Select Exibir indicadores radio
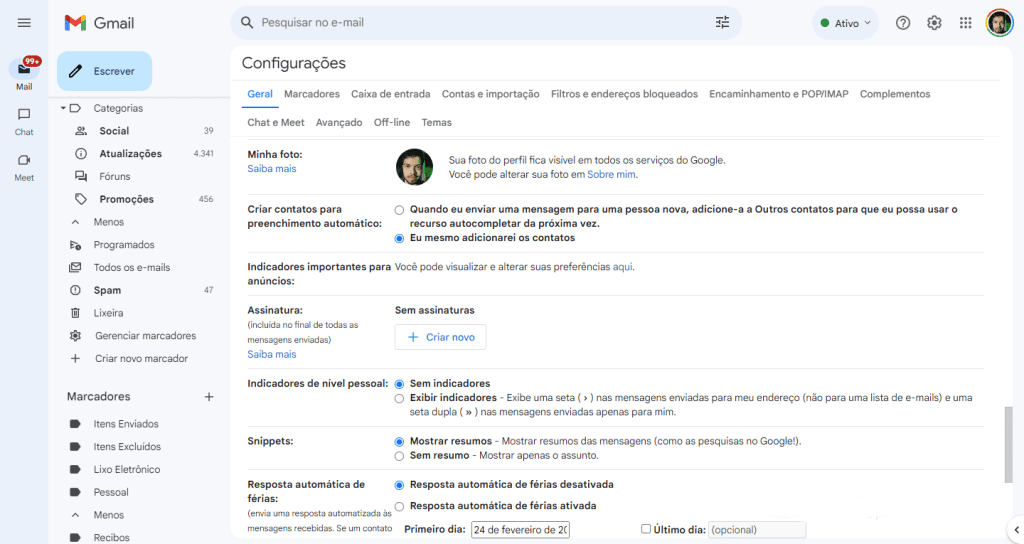1024x544 pixels. click(399, 398)
